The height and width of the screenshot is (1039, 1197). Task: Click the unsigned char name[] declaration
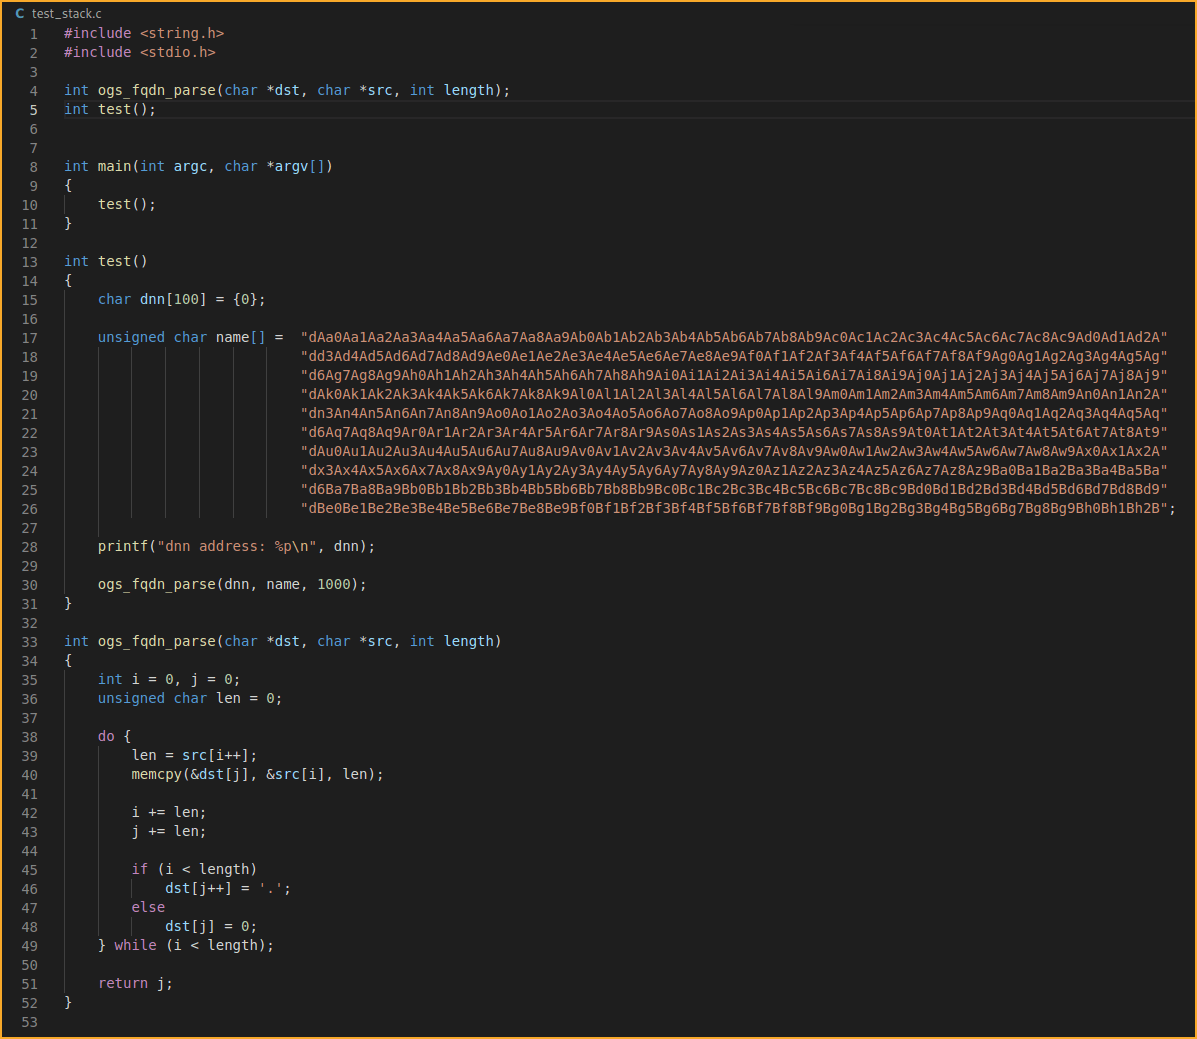[x=190, y=338]
